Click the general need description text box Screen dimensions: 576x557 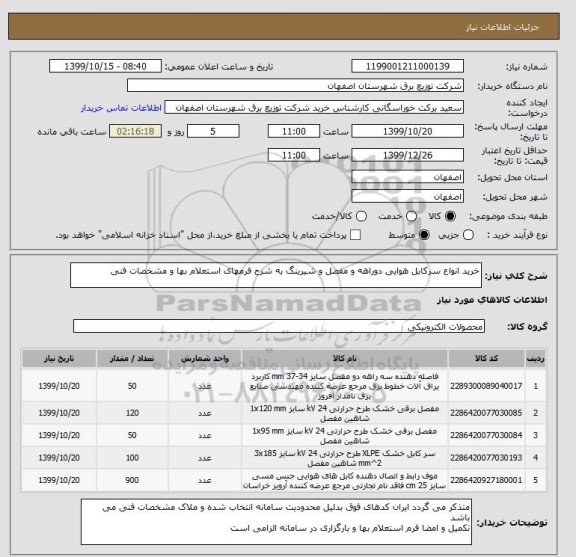276,275
